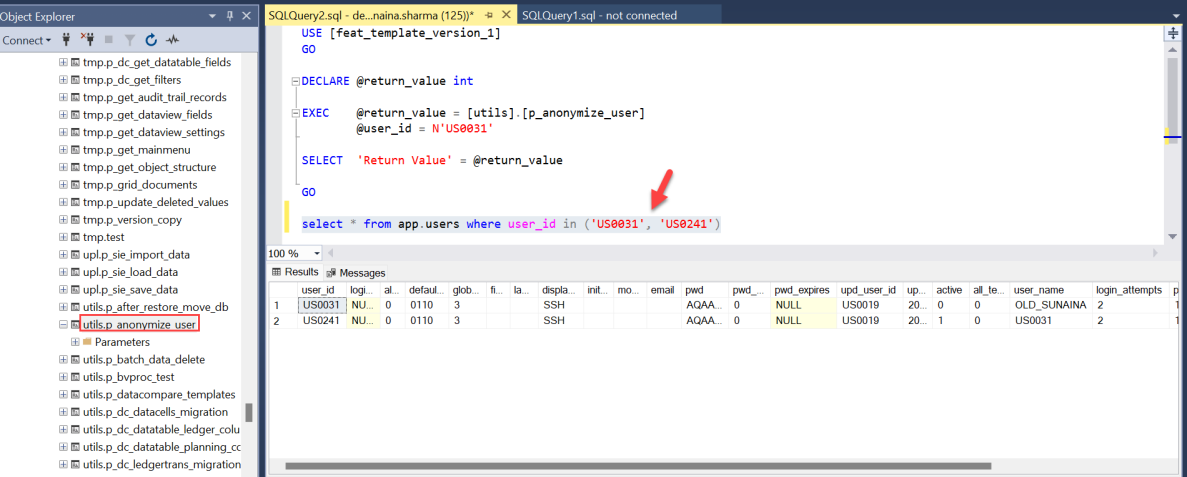Expand utils.p_batch_data_delete node

click(64, 360)
